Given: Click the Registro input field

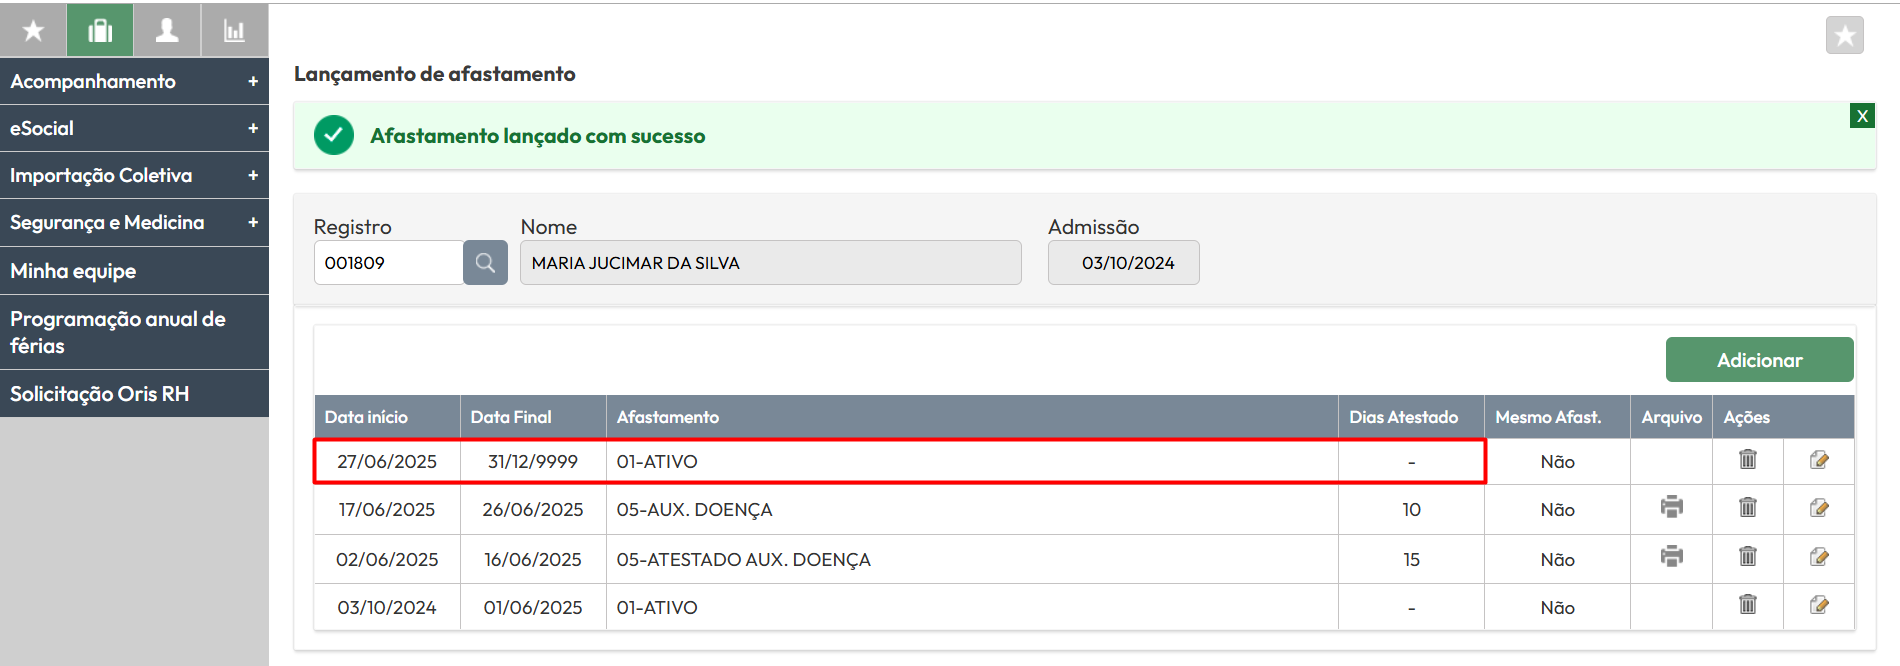Looking at the screenshot, I should click(x=388, y=263).
